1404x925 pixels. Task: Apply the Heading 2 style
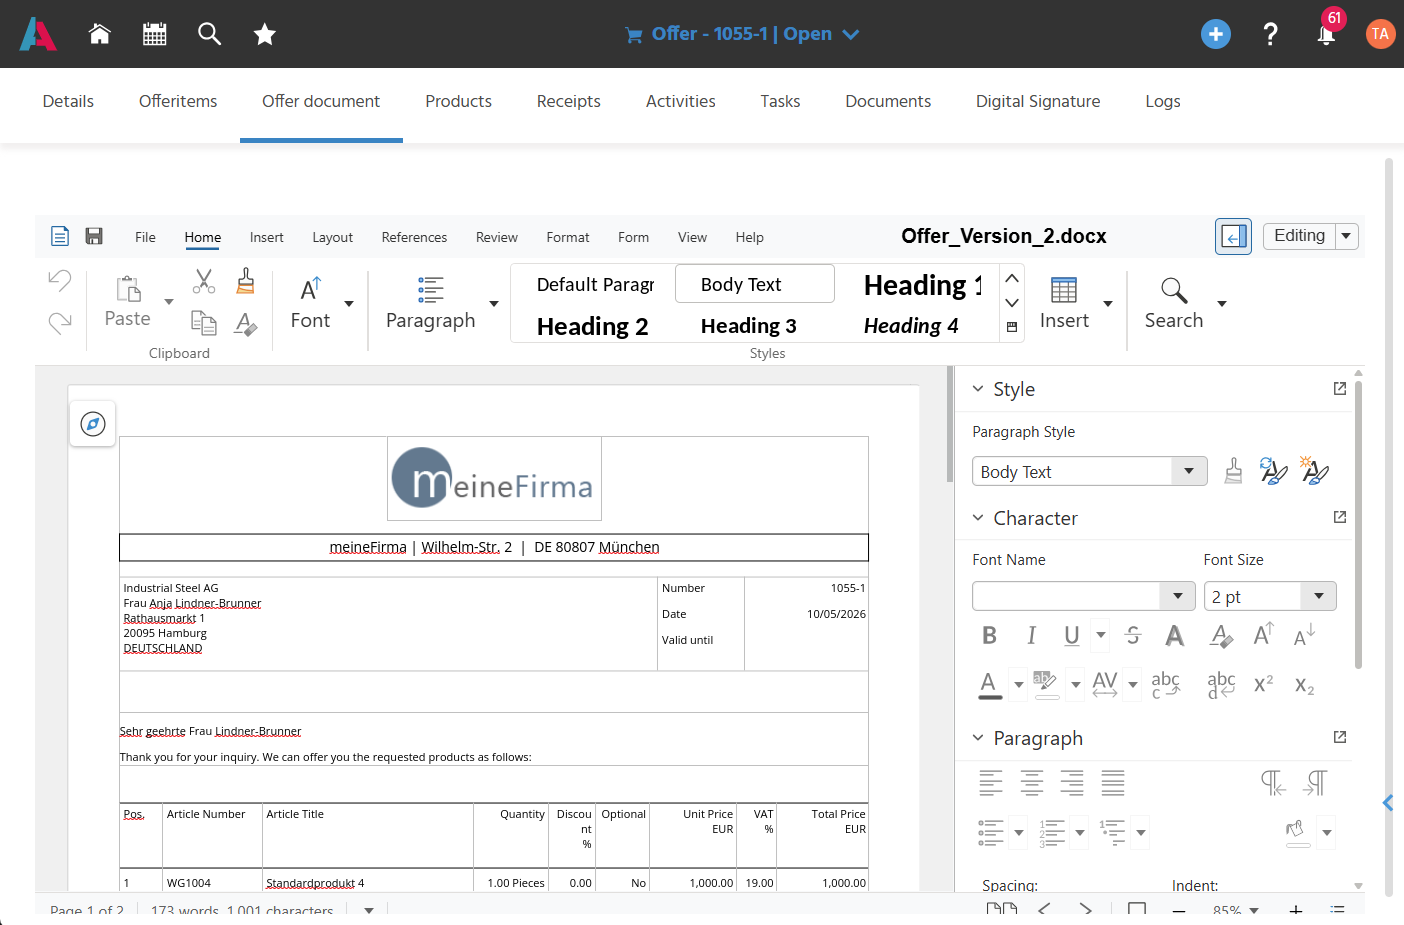[593, 326]
